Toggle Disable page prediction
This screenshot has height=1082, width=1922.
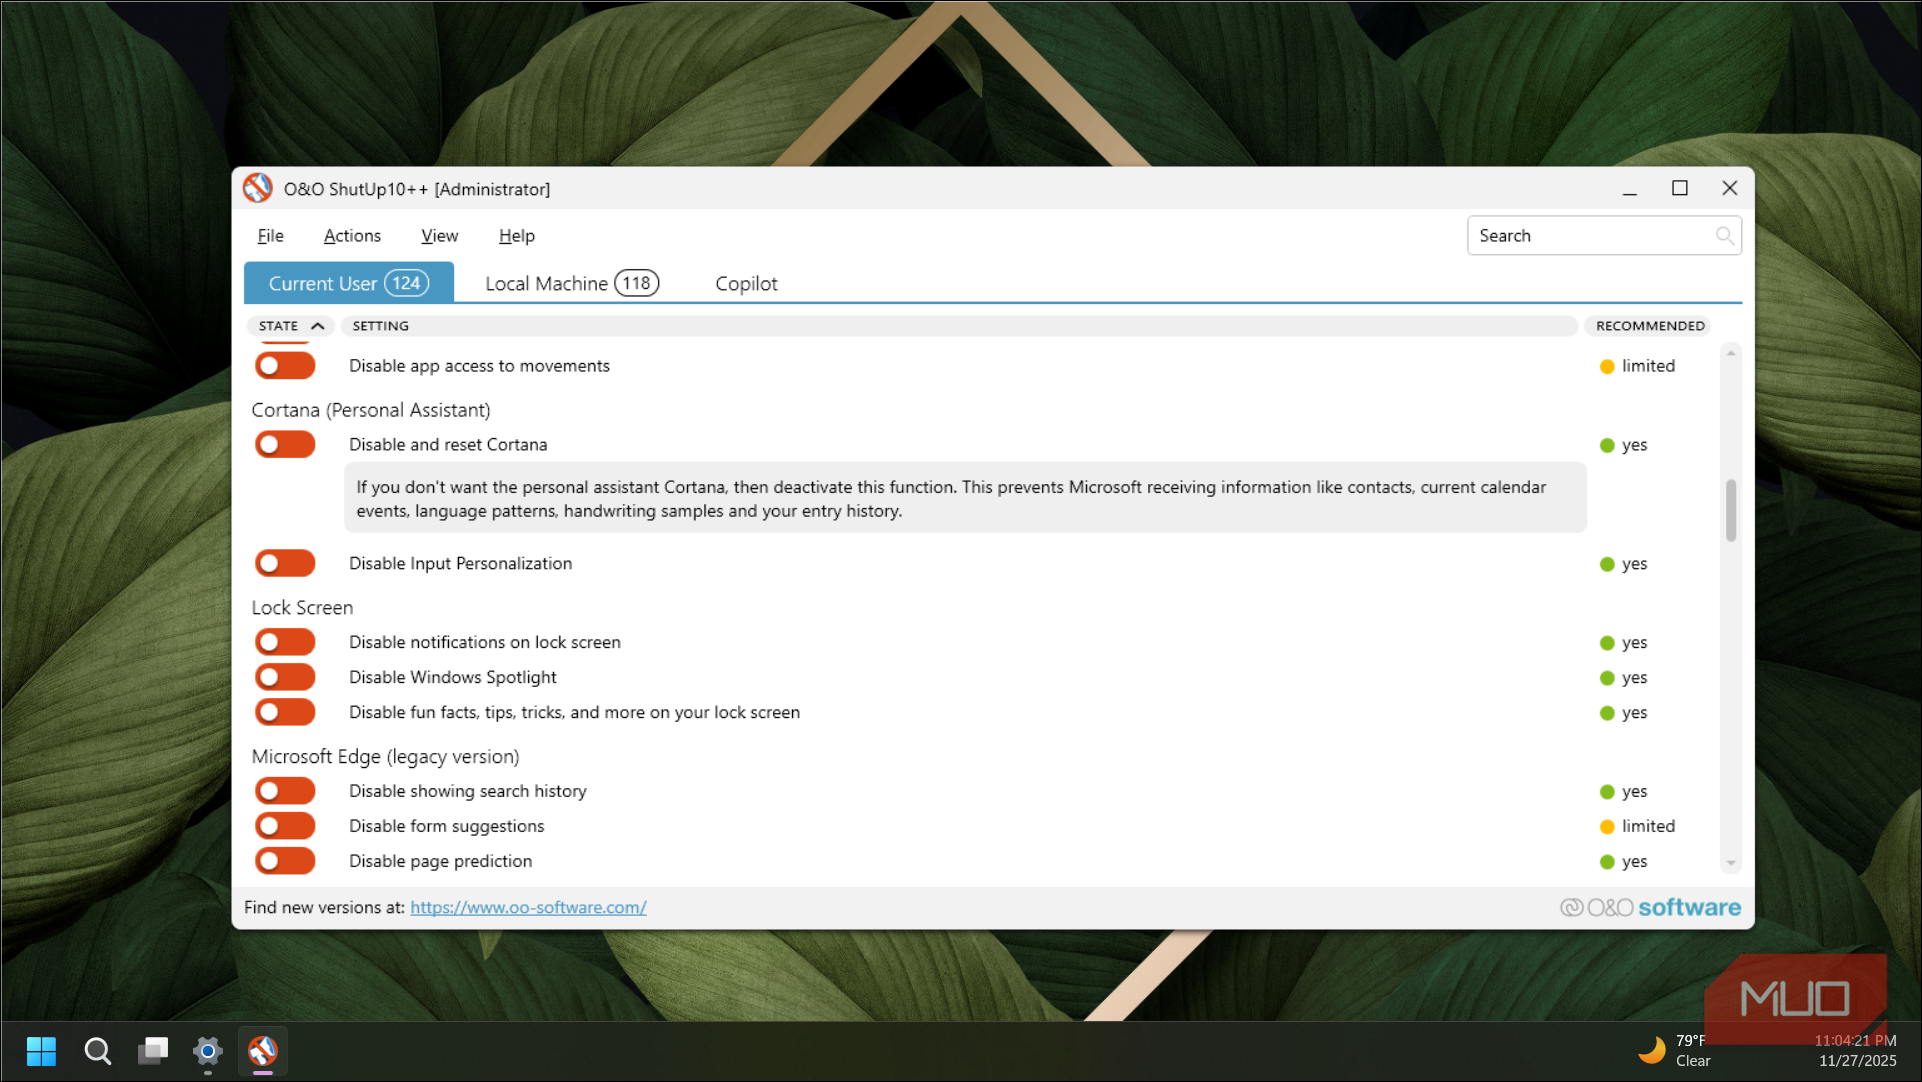click(285, 861)
